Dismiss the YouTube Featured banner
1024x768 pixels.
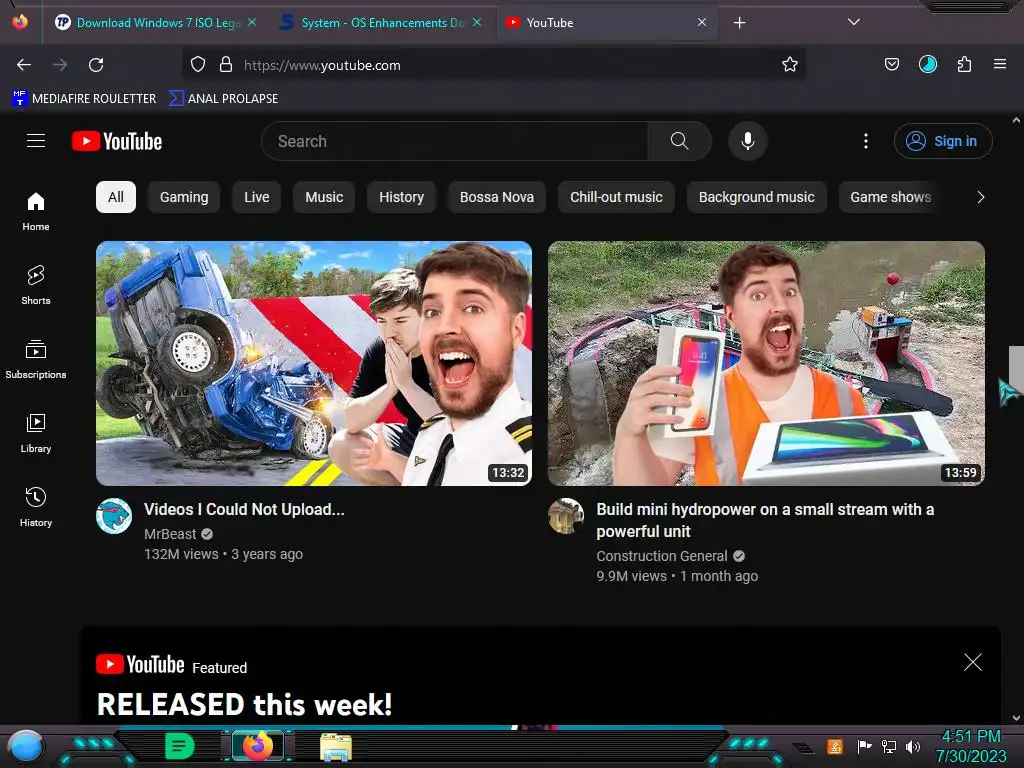click(x=972, y=662)
